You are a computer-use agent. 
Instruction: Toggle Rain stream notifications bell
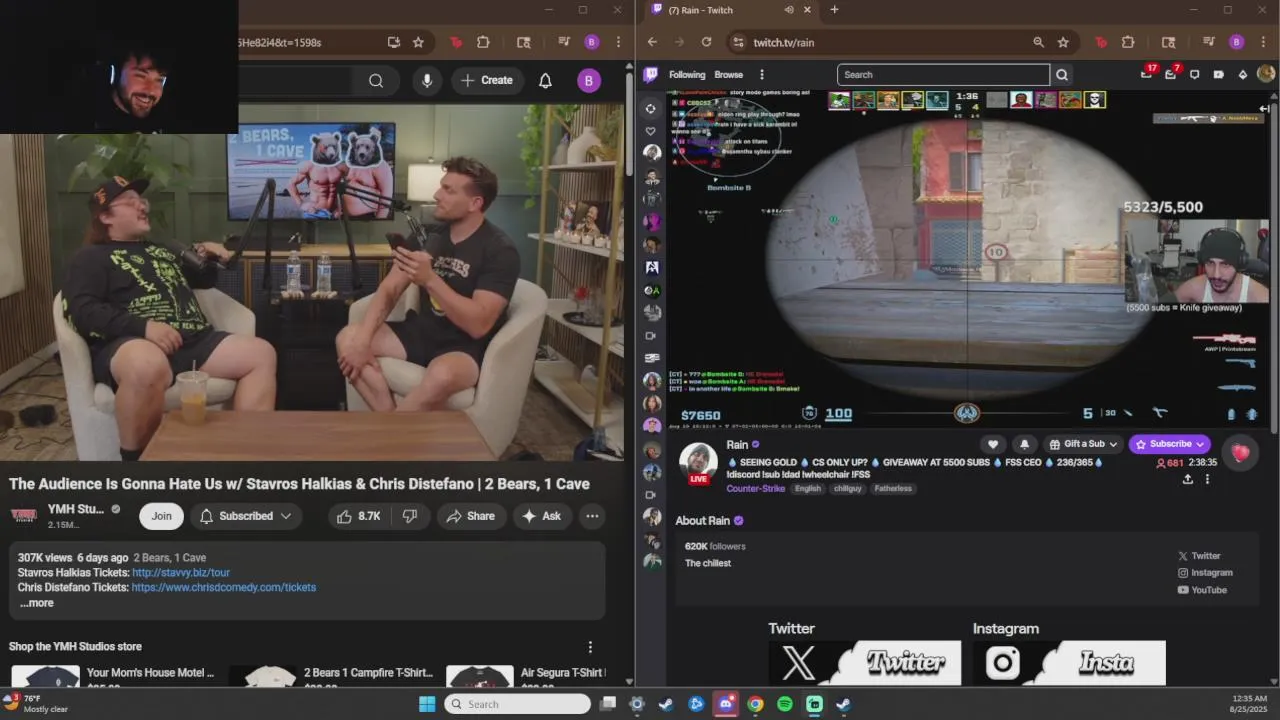[1024, 444]
